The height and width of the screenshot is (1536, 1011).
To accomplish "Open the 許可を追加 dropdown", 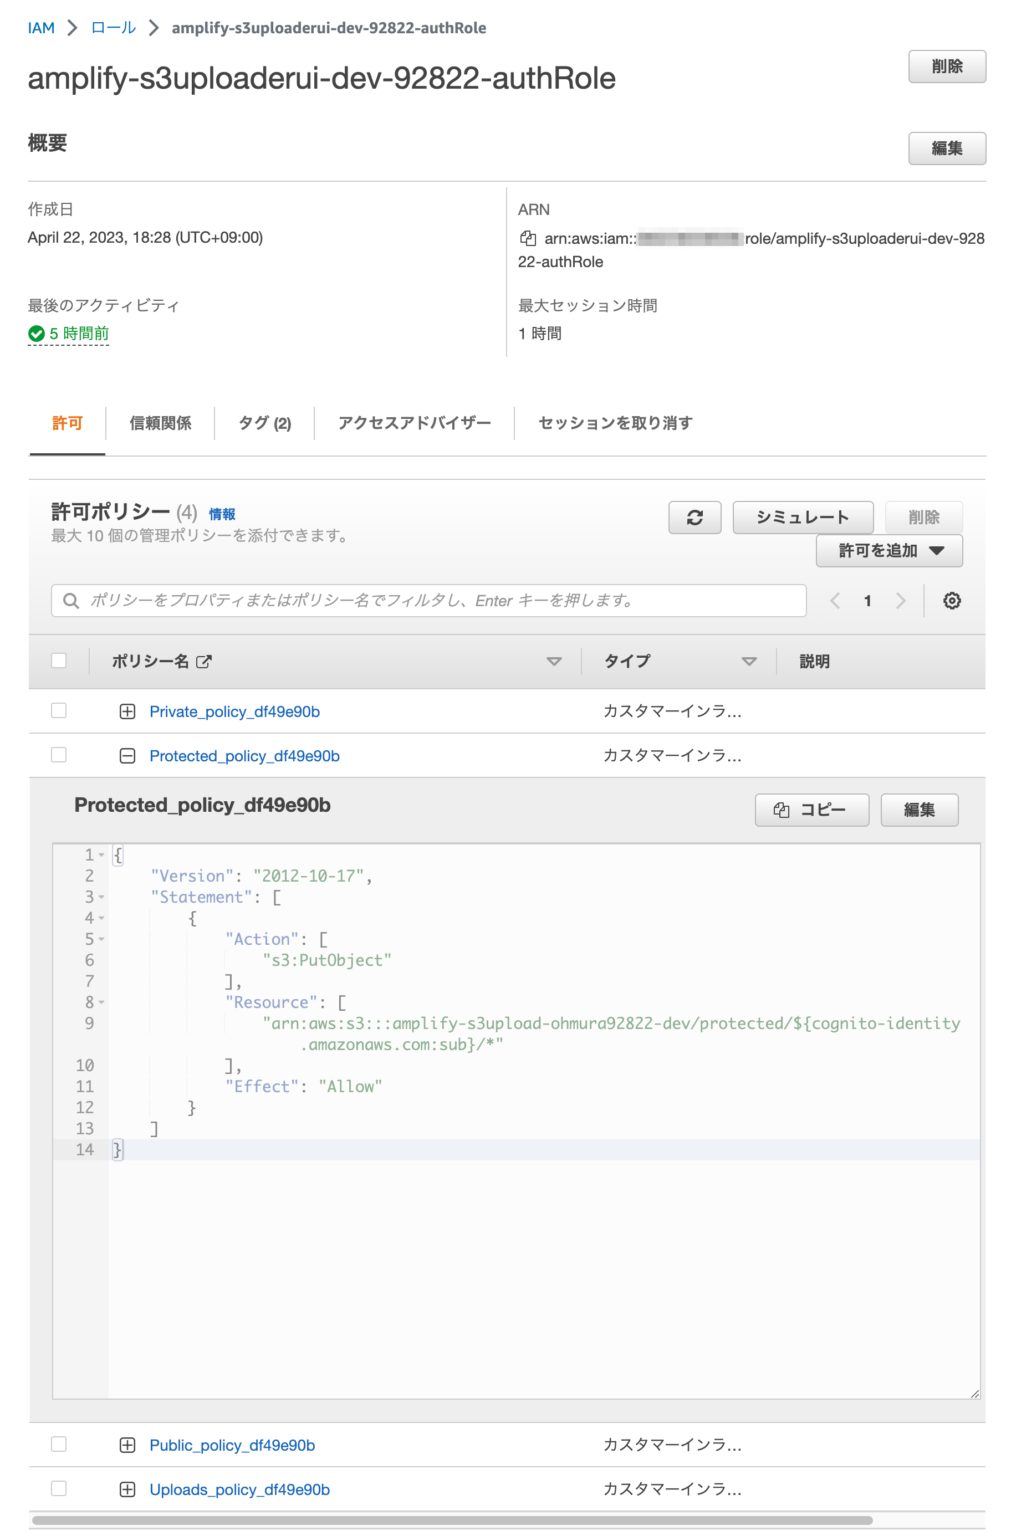I will click(888, 550).
